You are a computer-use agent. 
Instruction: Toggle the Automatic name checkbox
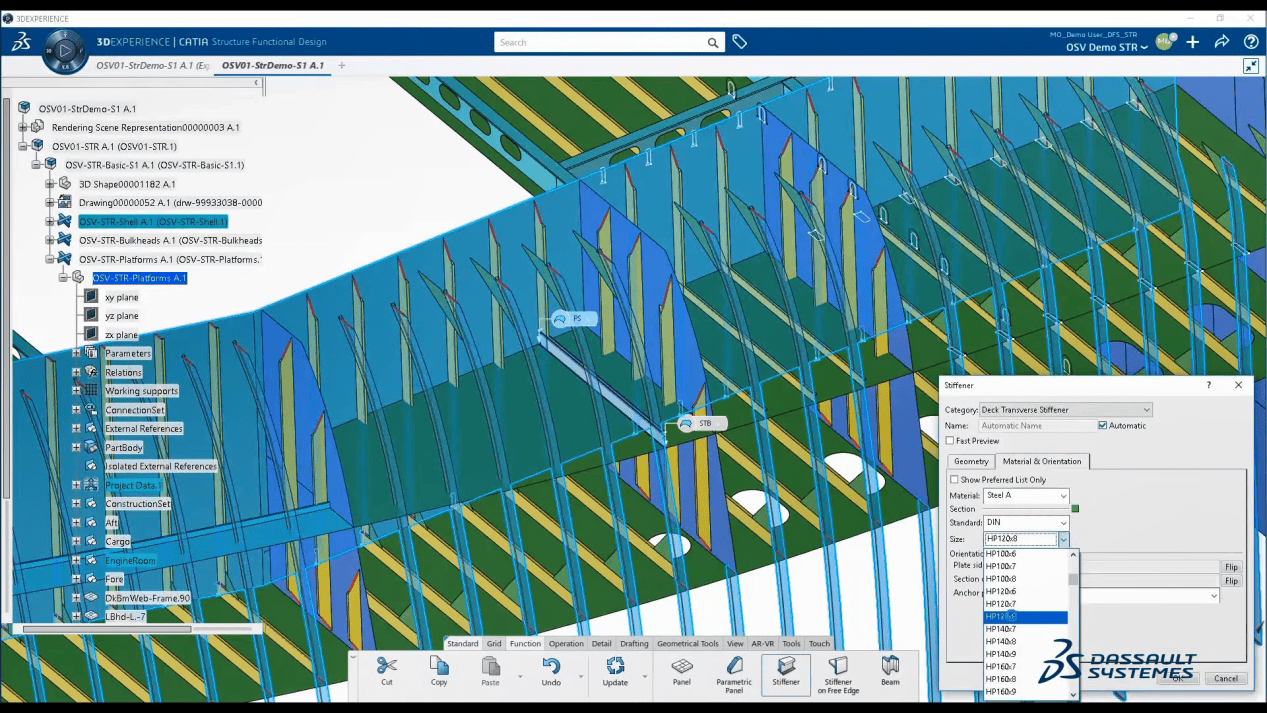pyautogui.click(x=1103, y=425)
